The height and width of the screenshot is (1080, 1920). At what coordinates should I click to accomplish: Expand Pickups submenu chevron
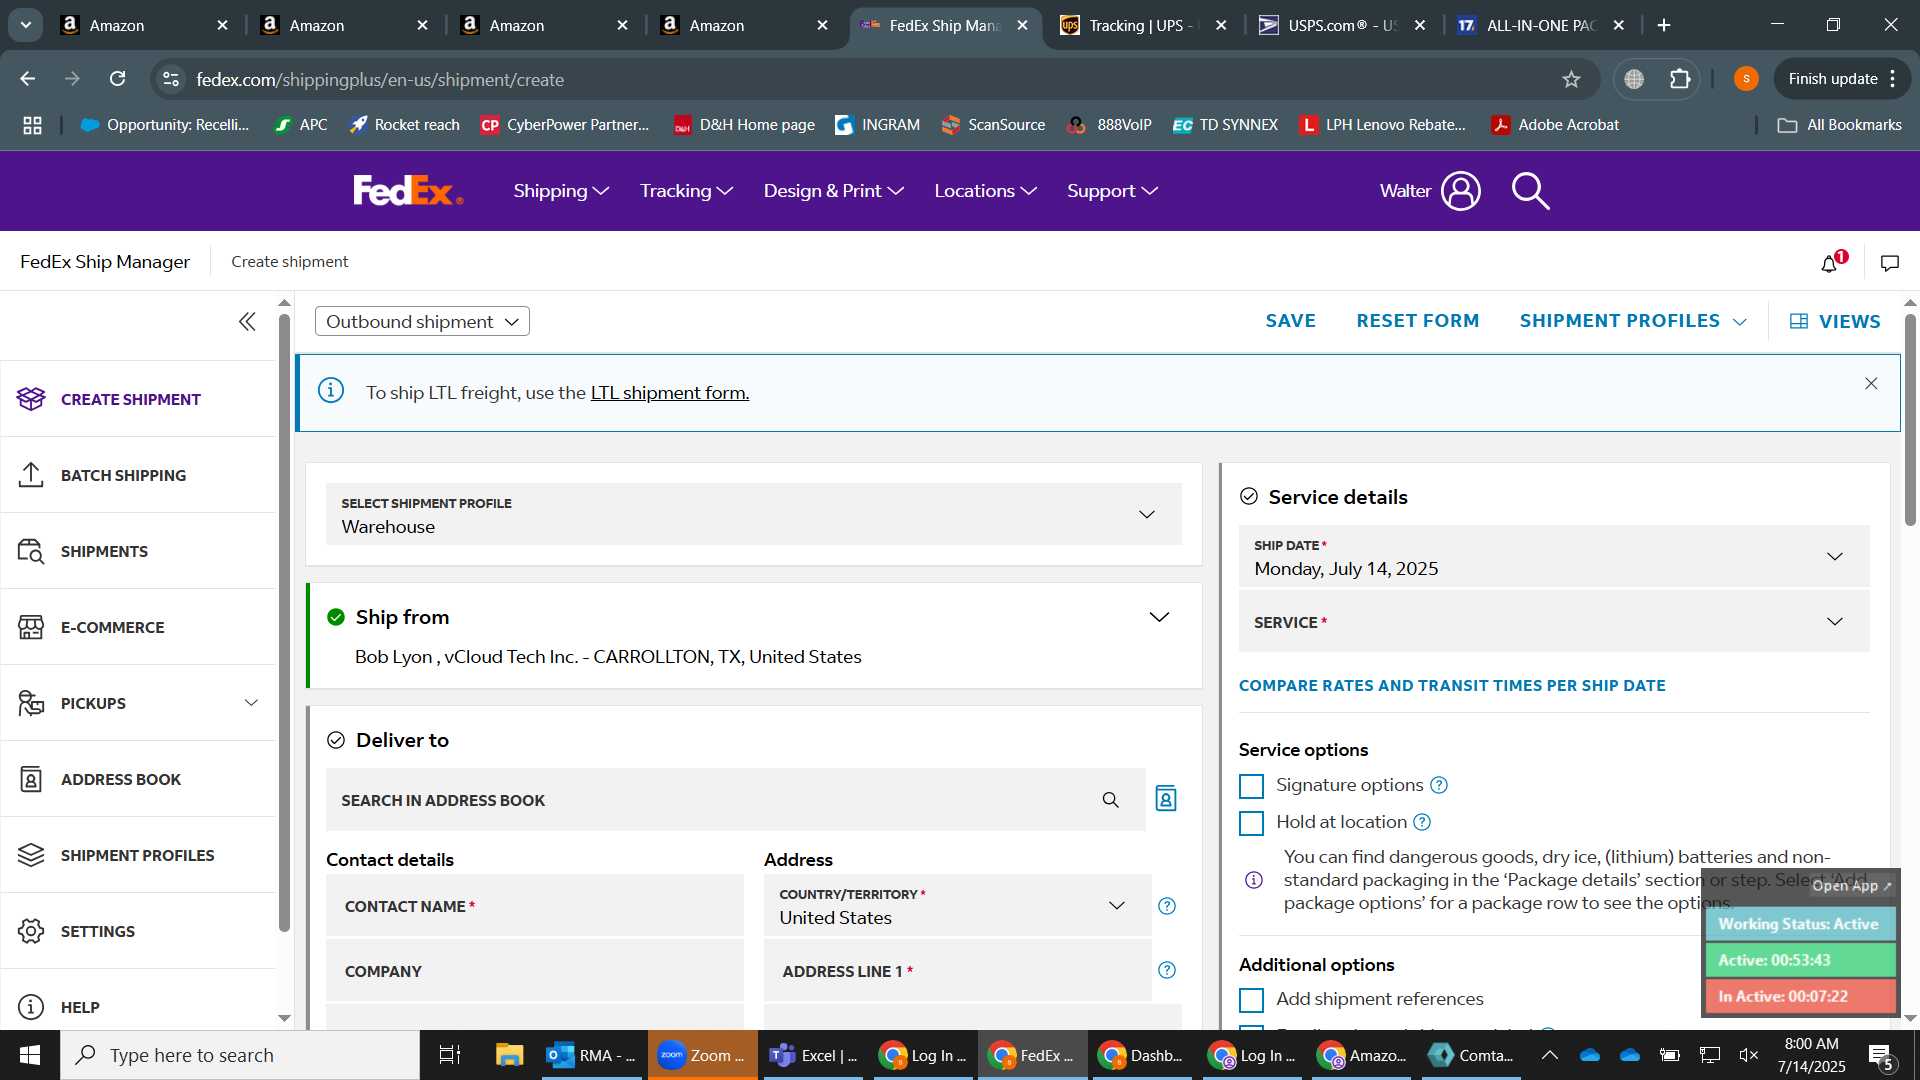pyautogui.click(x=251, y=703)
